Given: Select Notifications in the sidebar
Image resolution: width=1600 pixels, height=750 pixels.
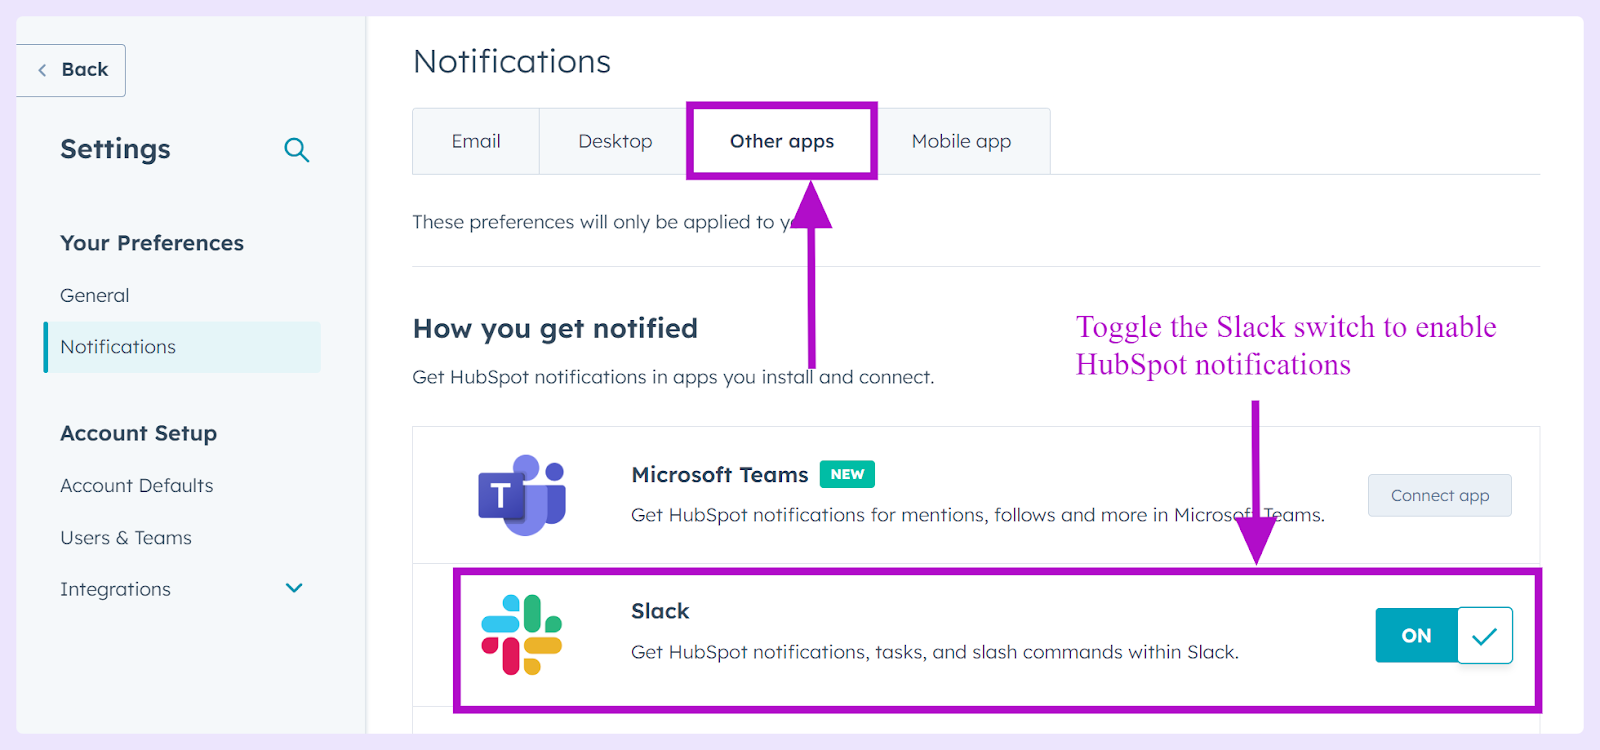Looking at the screenshot, I should pyautogui.click(x=183, y=347).
